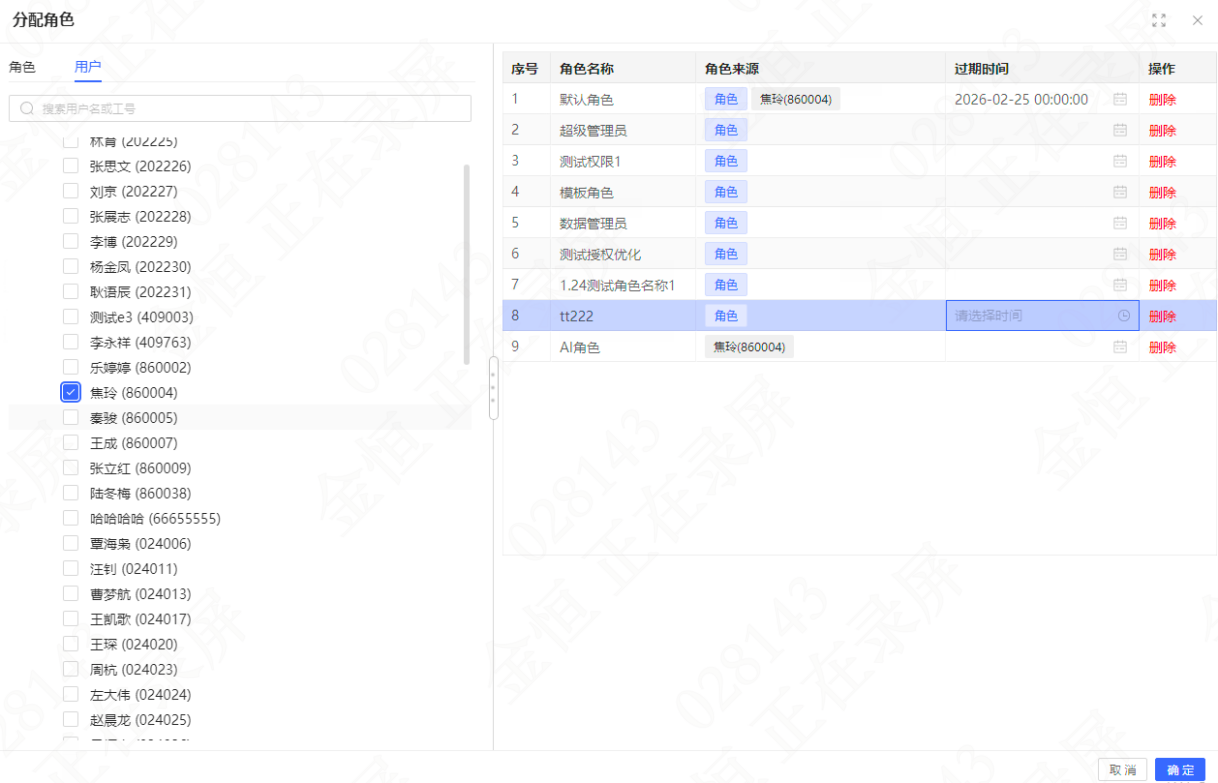Check the 秦骏 (860005) user checkbox
This screenshot has width=1218, height=783.
point(70,418)
